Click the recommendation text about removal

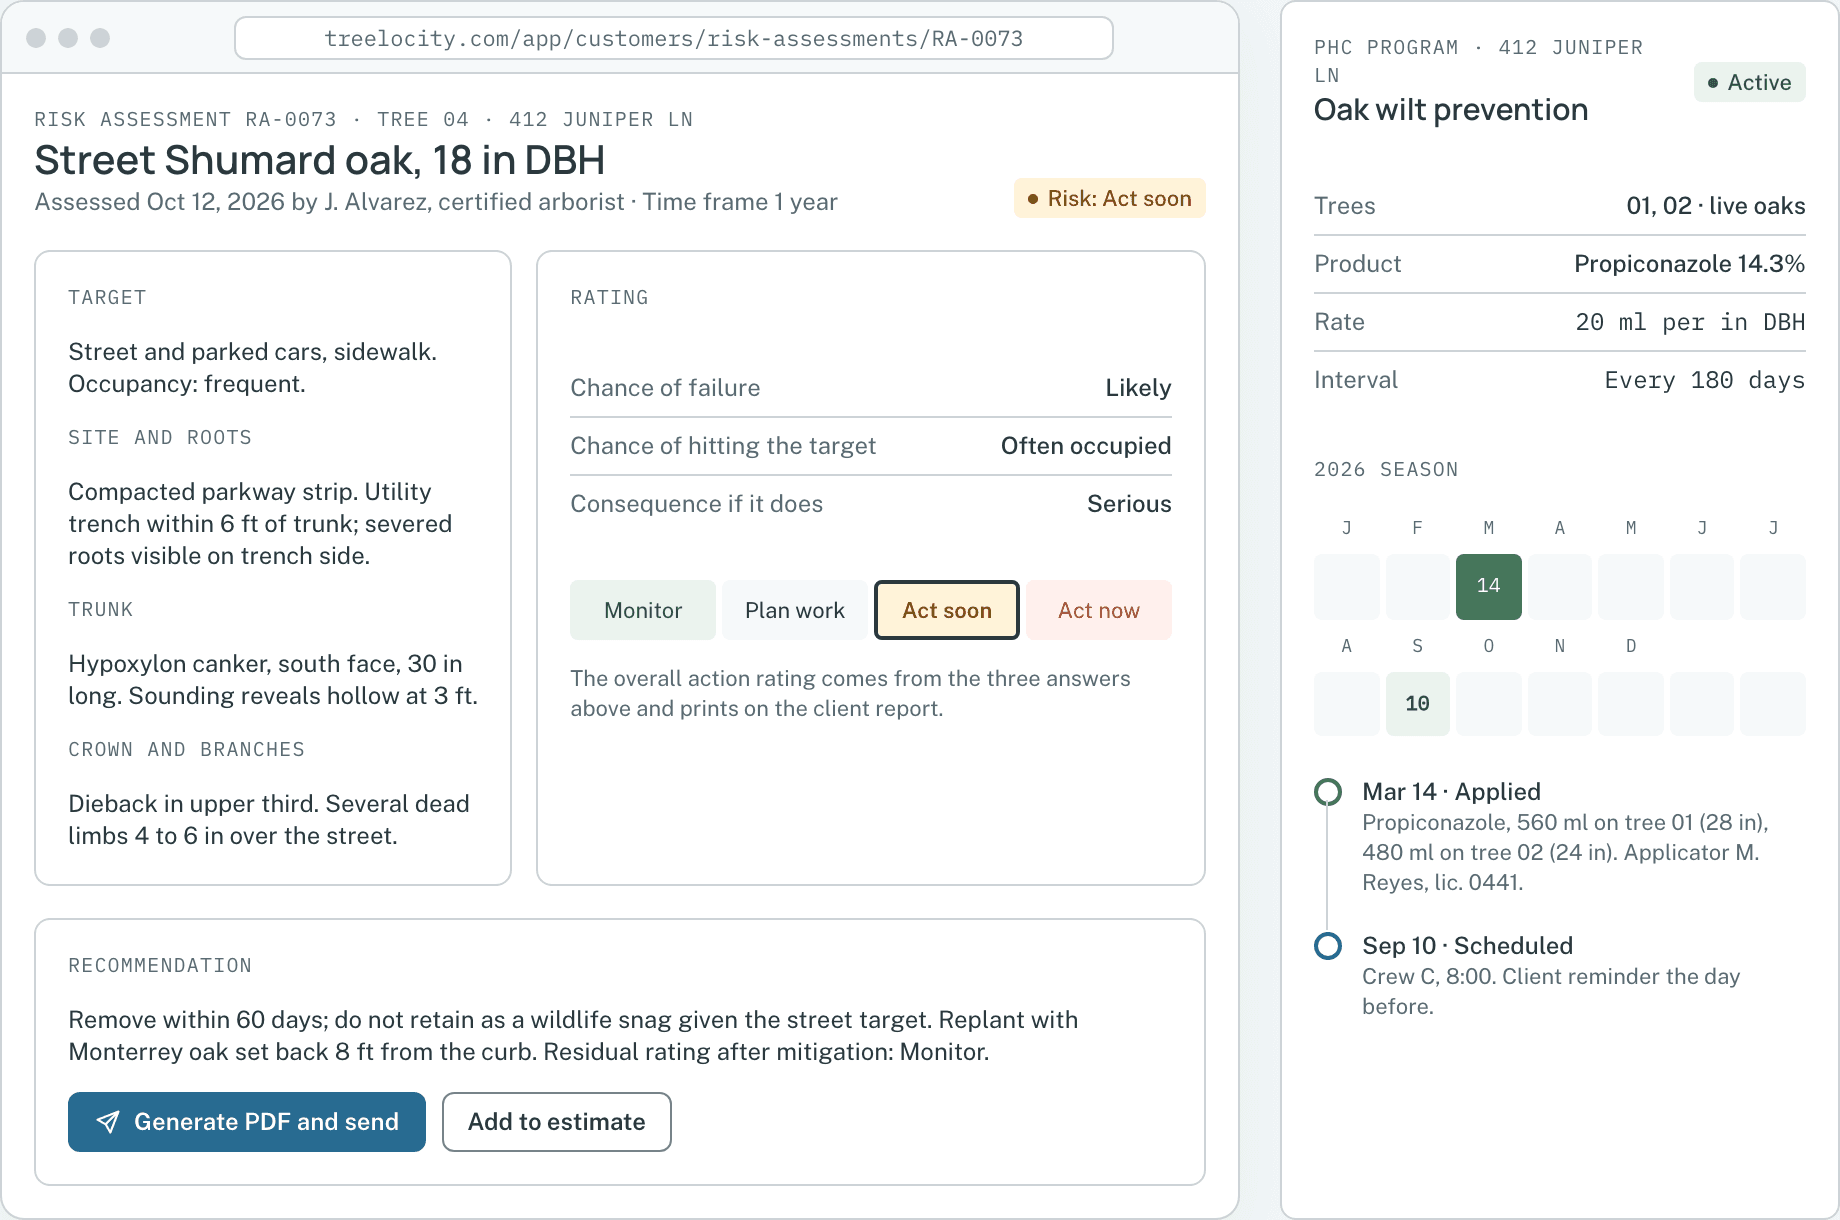click(x=573, y=1036)
